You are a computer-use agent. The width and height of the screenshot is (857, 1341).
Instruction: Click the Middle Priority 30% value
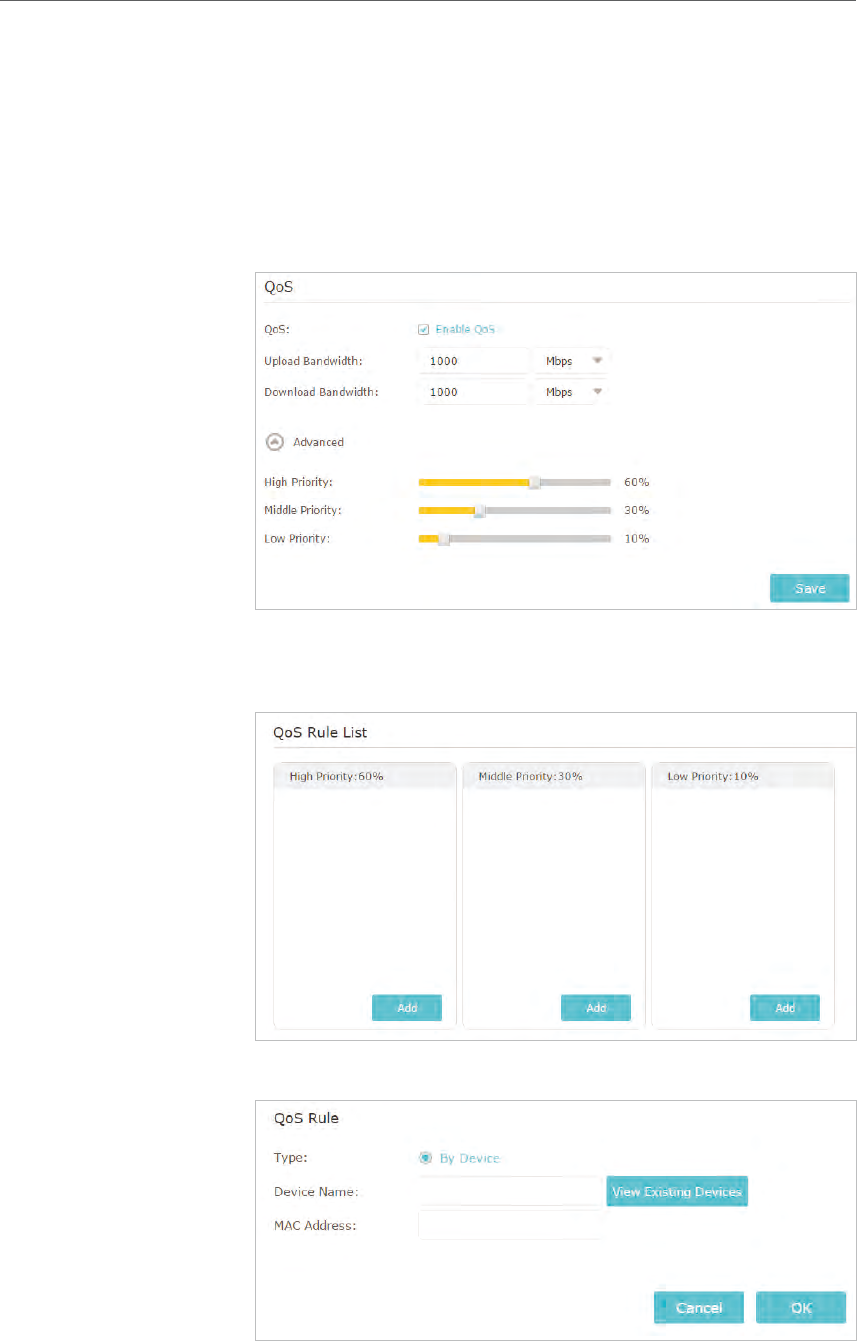pyautogui.click(x=637, y=510)
